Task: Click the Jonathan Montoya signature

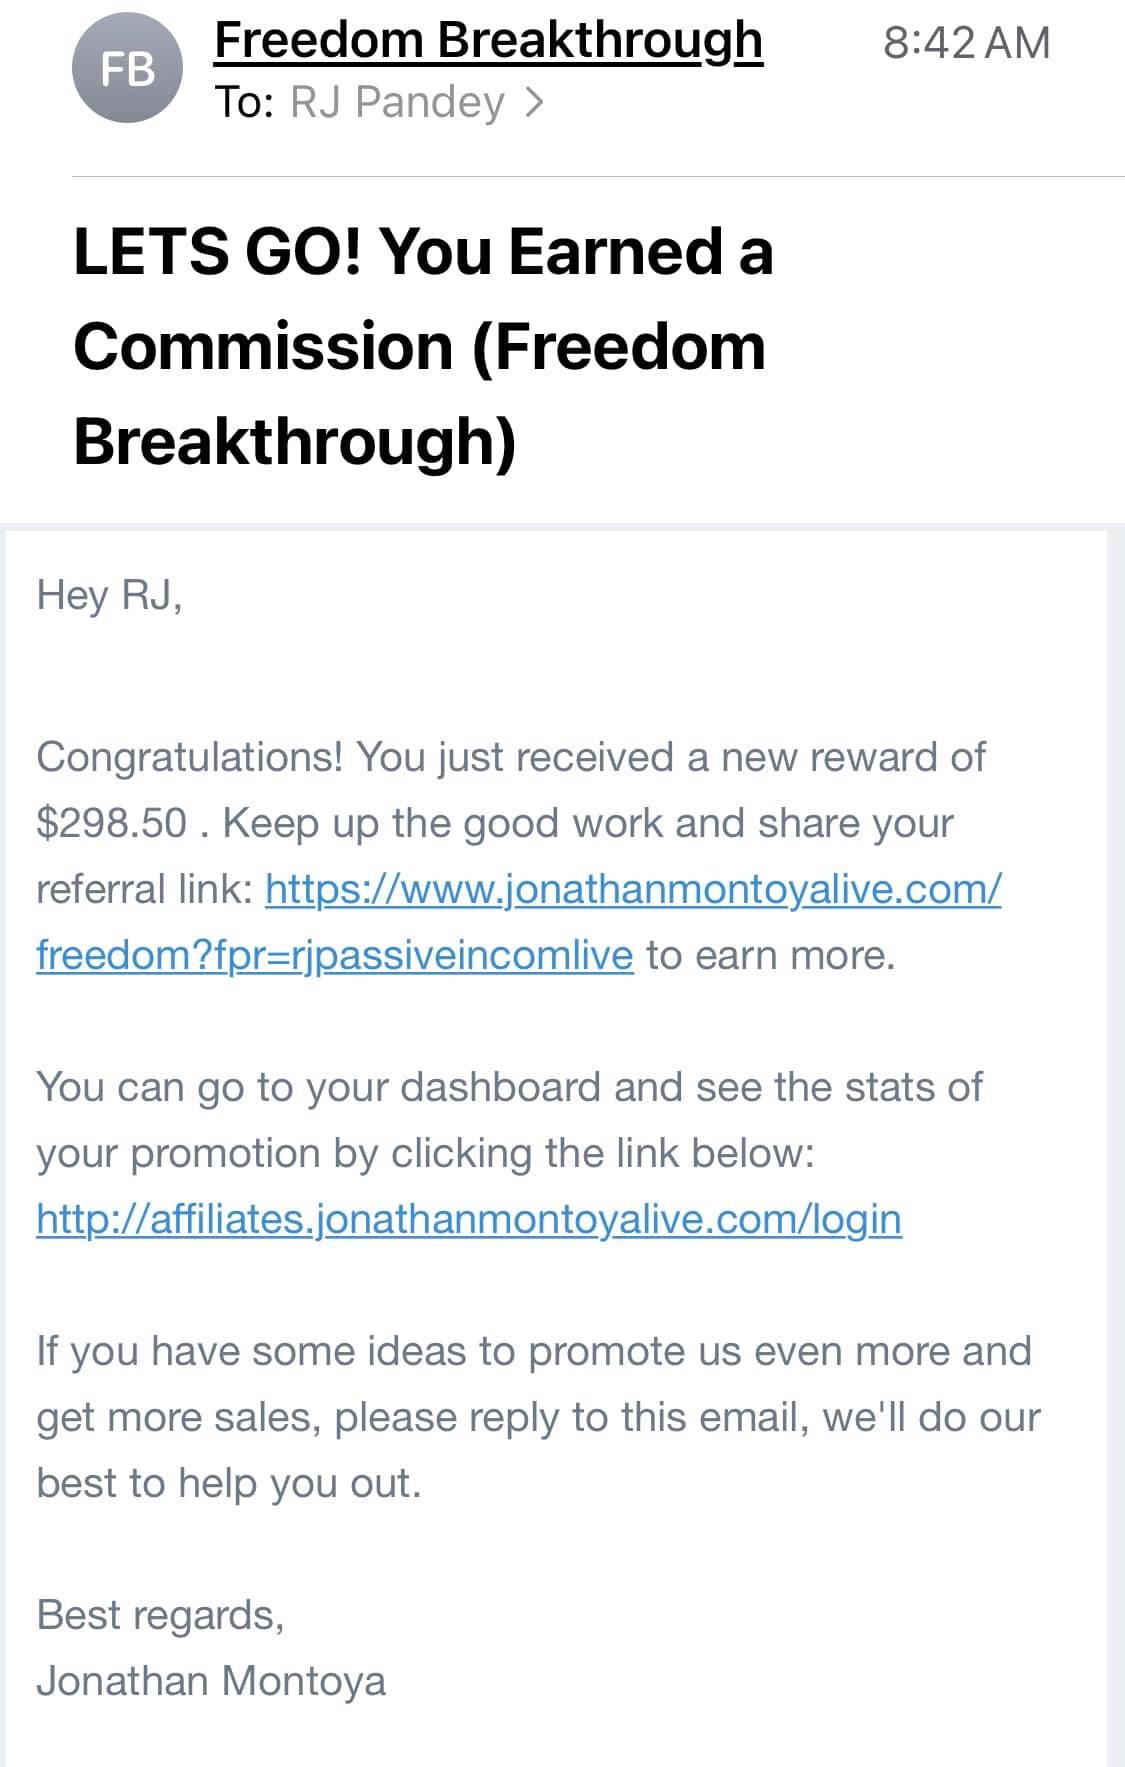Action: pos(211,1681)
